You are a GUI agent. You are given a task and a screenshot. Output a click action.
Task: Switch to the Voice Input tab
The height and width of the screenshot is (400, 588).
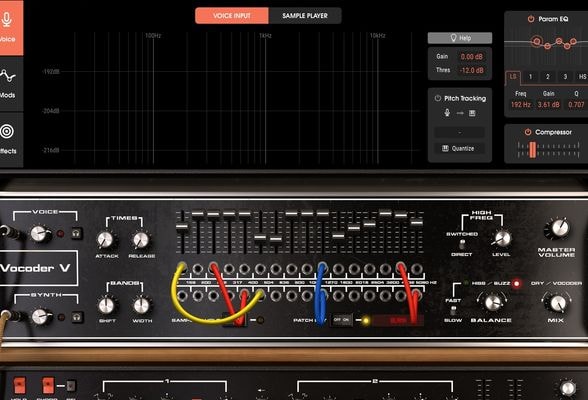(x=232, y=16)
